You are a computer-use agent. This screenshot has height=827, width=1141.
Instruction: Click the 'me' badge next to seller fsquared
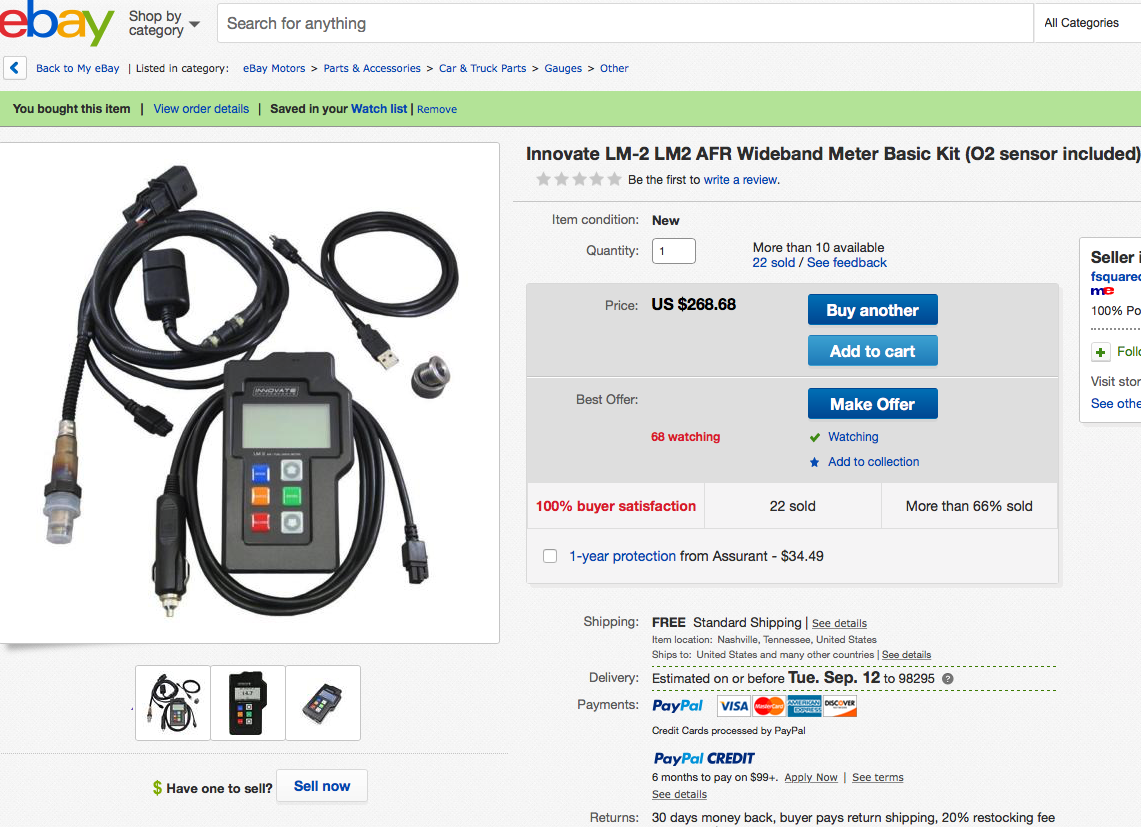coord(1104,290)
